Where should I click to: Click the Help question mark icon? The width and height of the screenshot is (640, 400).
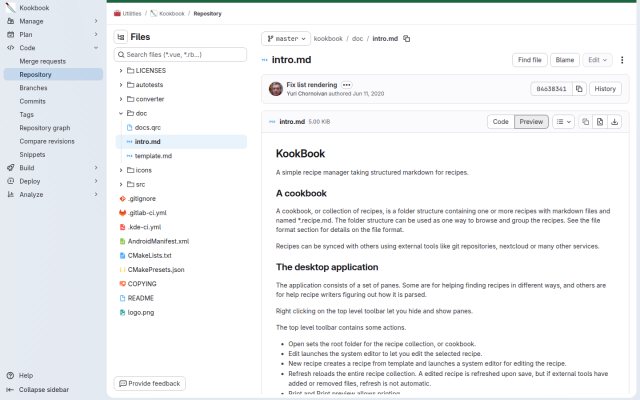click(11, 376)
